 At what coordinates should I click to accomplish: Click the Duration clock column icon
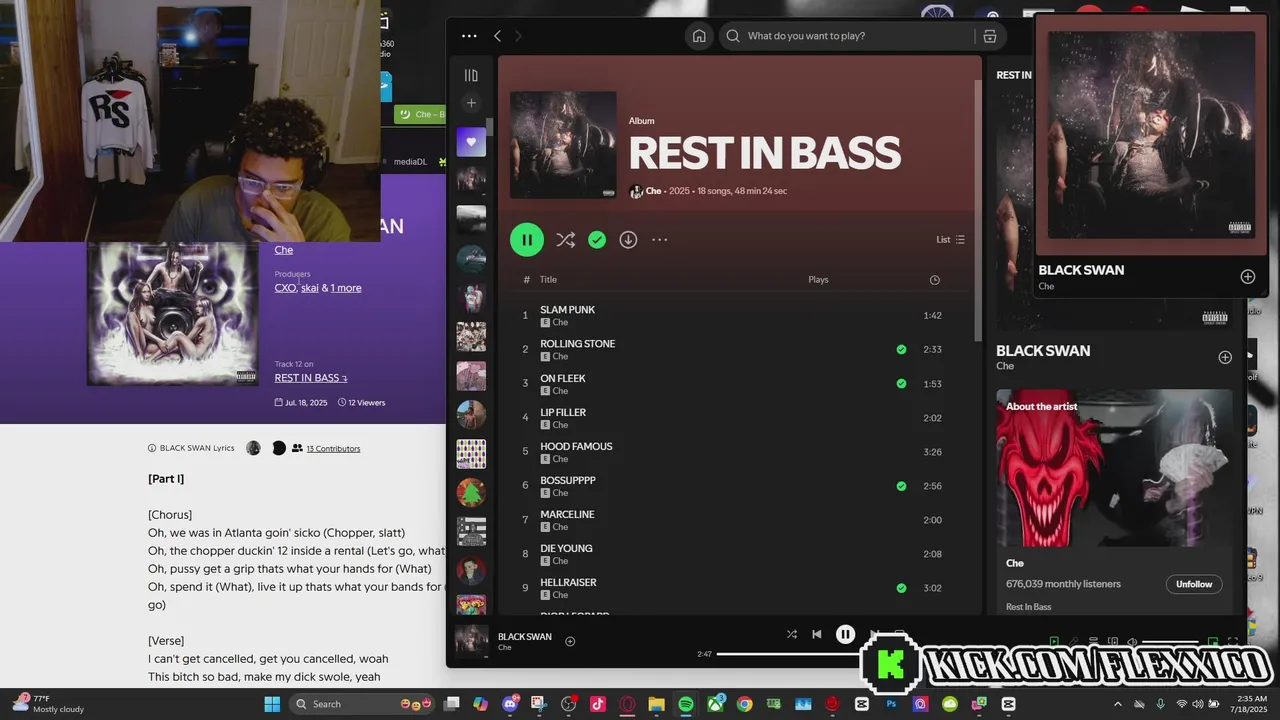point(934,280)
